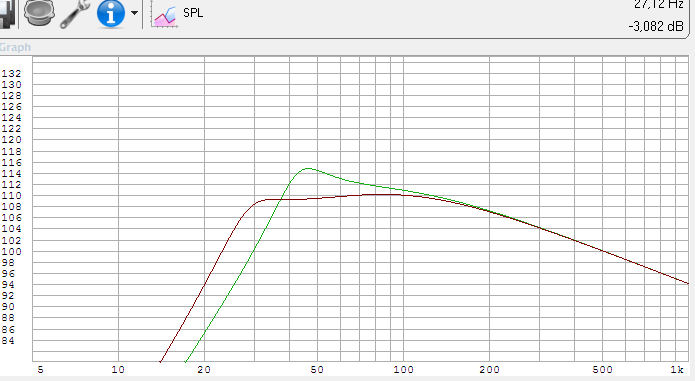Click the wrench options icon
The image size is (695, 381).
(x=74, y=14)
